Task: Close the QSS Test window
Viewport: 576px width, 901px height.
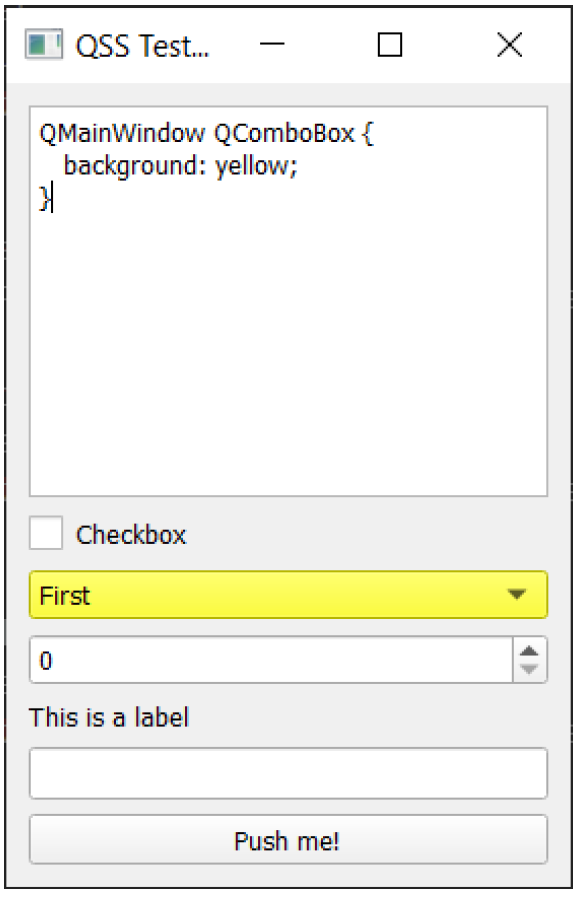Action: coord(509,44)
